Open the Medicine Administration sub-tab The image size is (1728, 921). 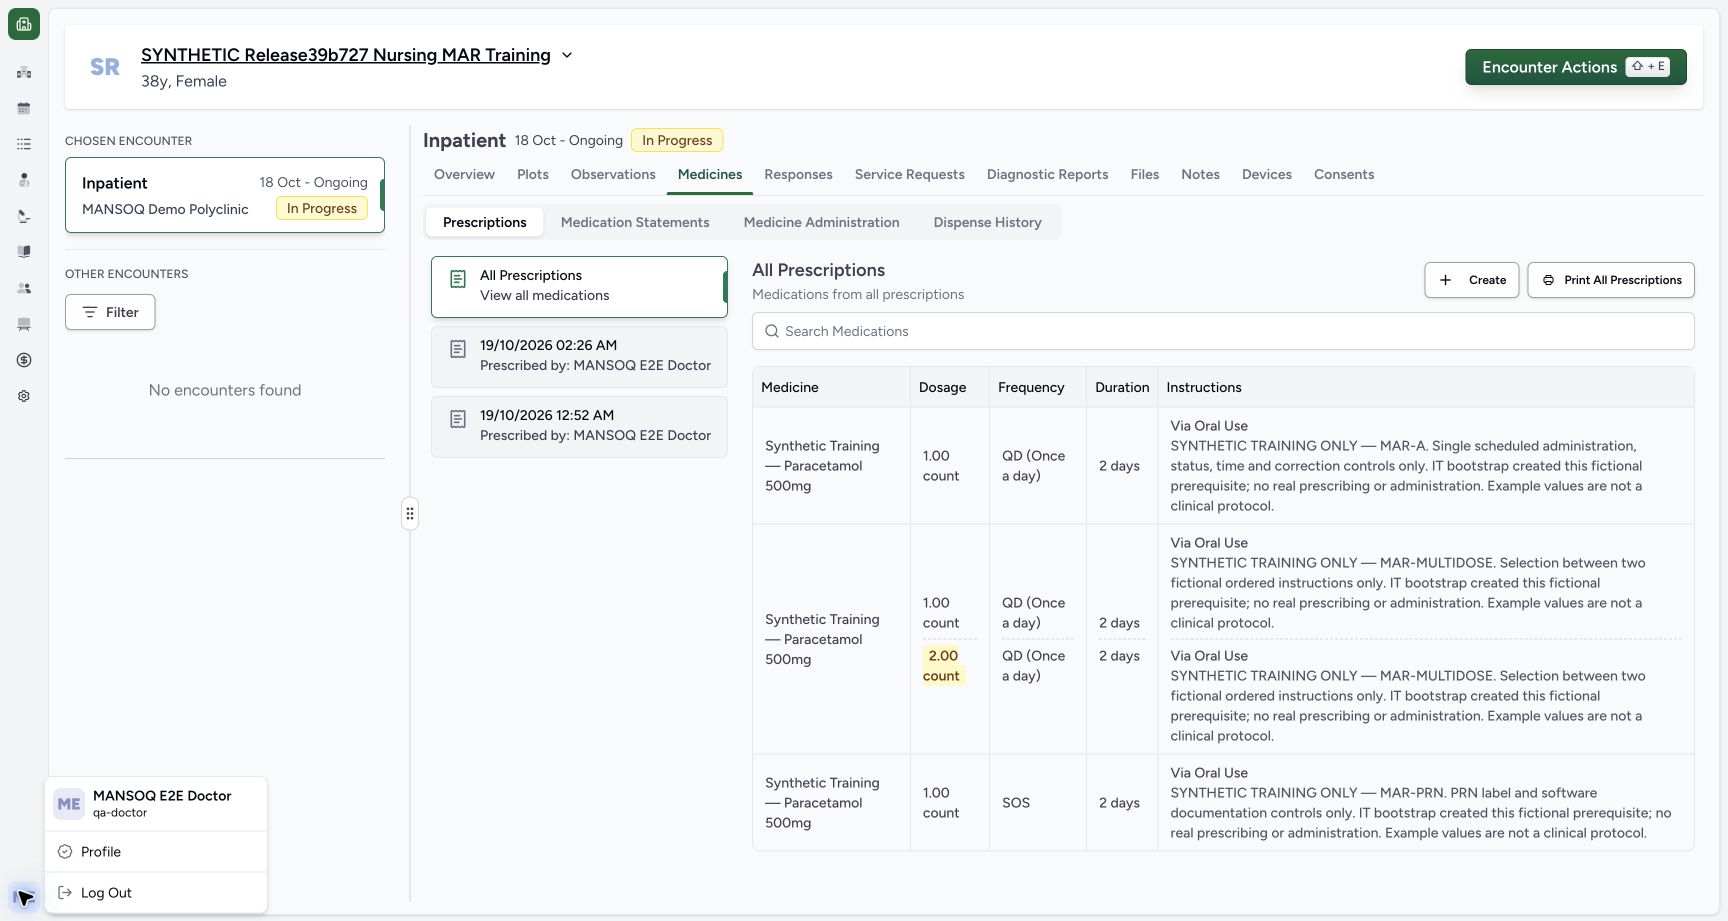(x=822, y=222)
